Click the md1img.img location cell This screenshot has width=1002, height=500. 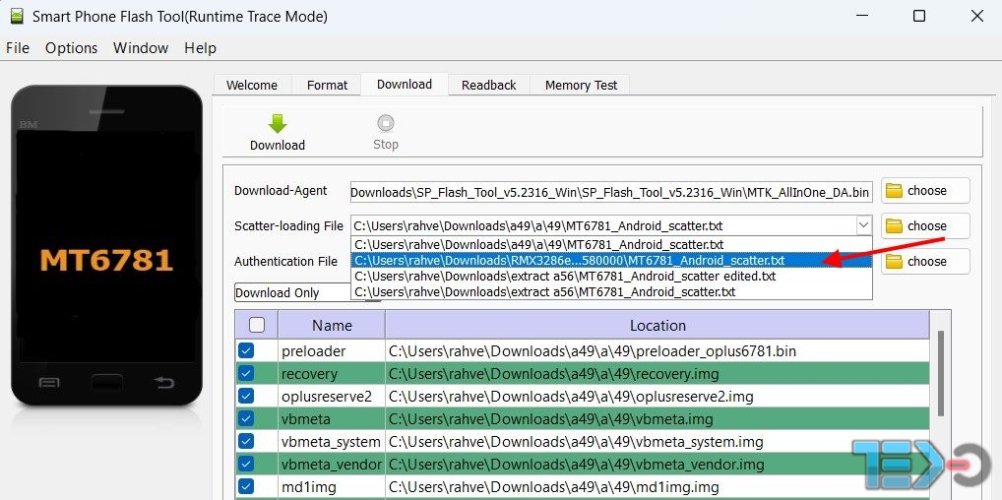point(658,487)
